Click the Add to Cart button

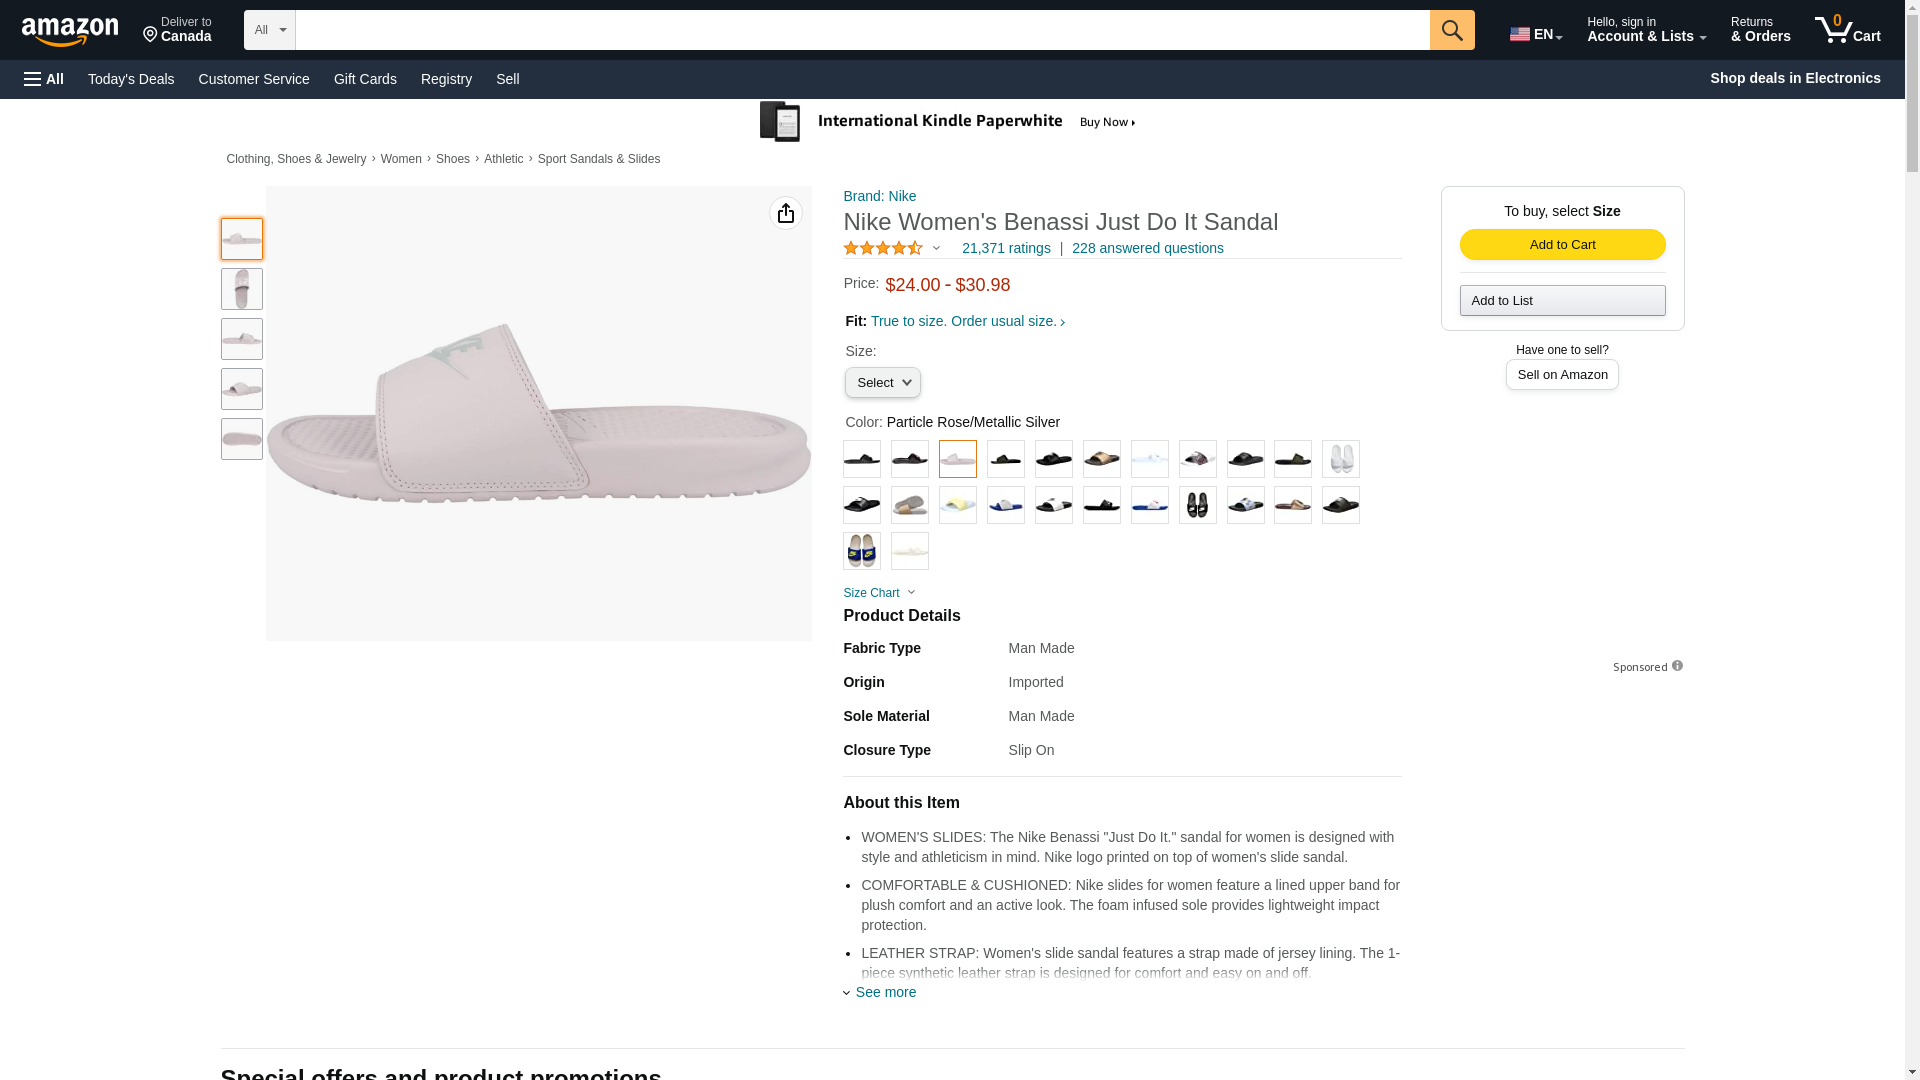(1562, 245)
